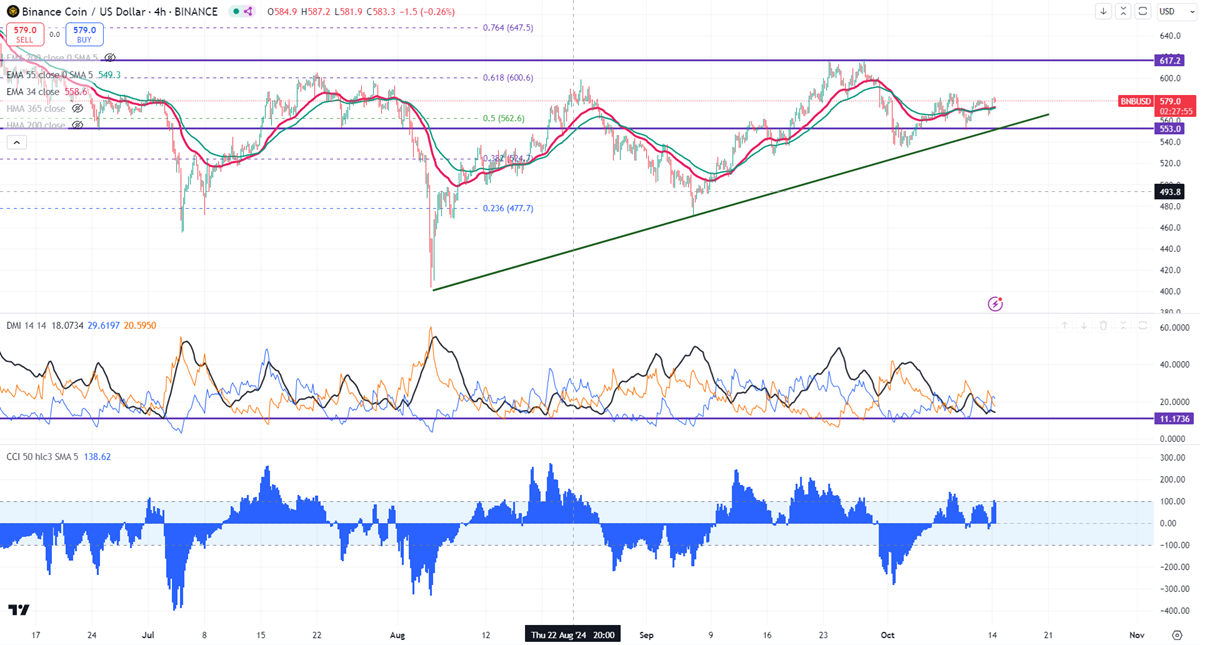The height and width of the screenshot is (645, 1206).
Task: Click the 553.0 horizontal line price label
Action: tap(1169, 129)
